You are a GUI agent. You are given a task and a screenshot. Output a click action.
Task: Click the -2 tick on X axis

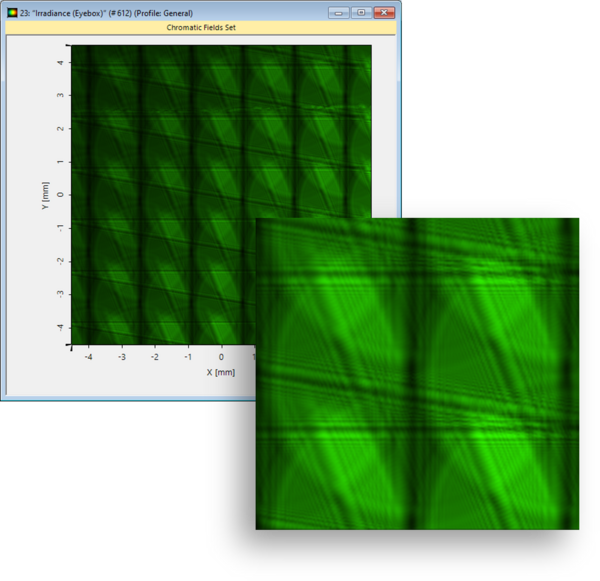tap(155, 357)
